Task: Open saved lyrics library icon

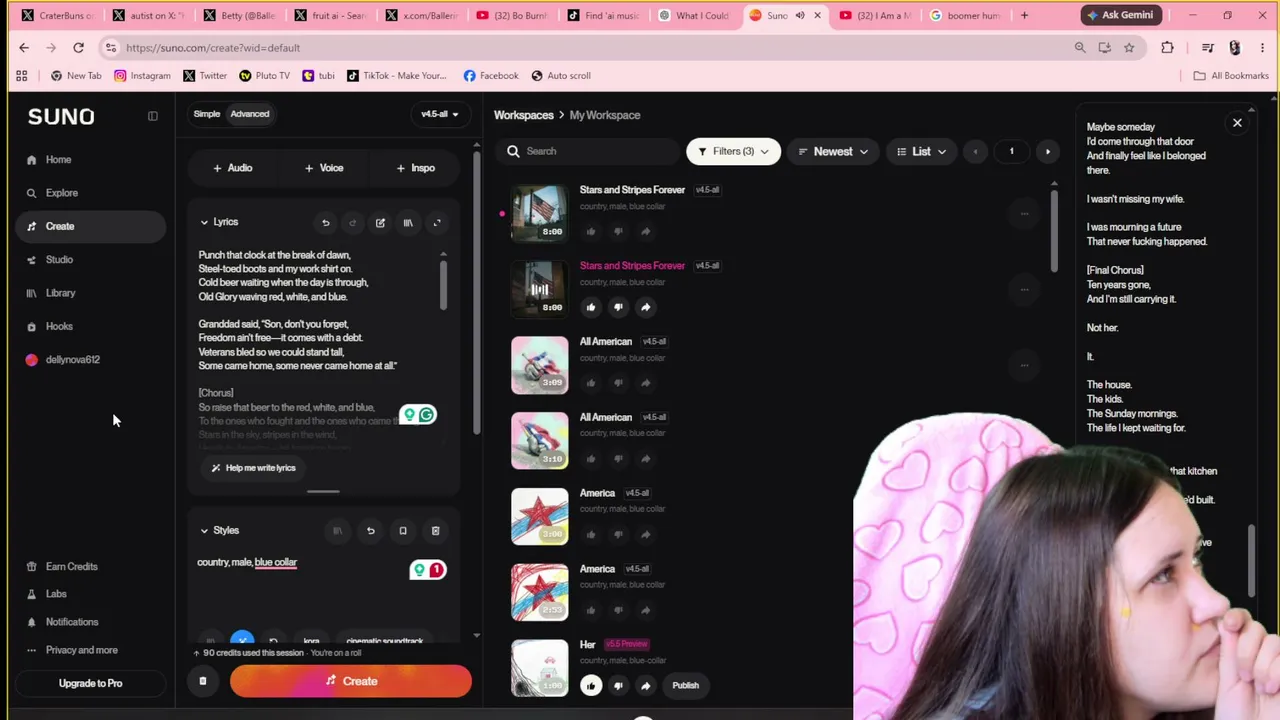Action: tap(408, 223)
